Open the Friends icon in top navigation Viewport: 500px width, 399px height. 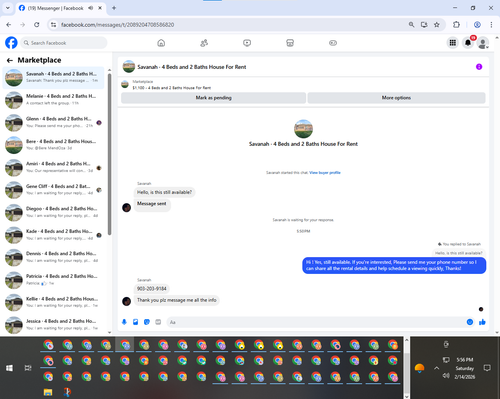[204, 43]
